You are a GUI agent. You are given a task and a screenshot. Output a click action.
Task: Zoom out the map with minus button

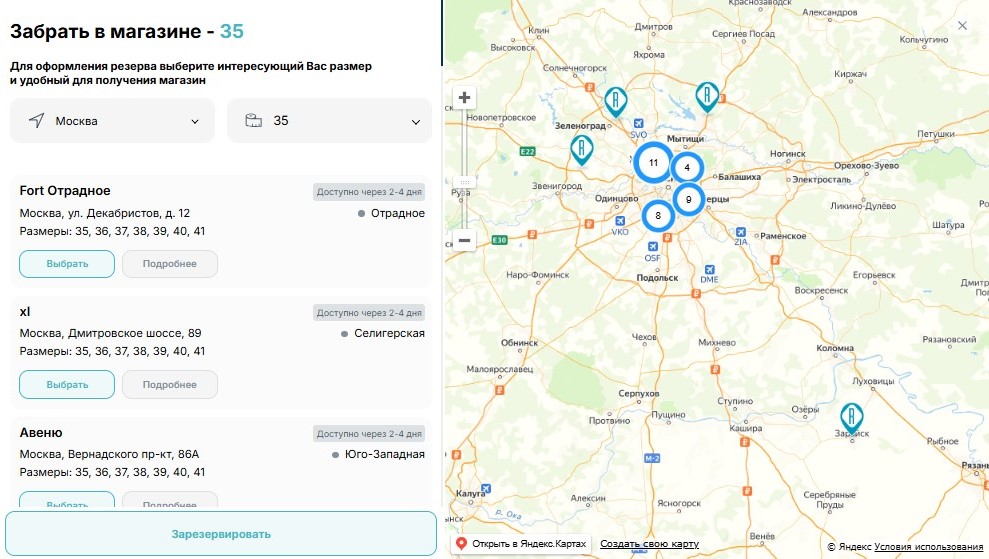tap(465, 241)
